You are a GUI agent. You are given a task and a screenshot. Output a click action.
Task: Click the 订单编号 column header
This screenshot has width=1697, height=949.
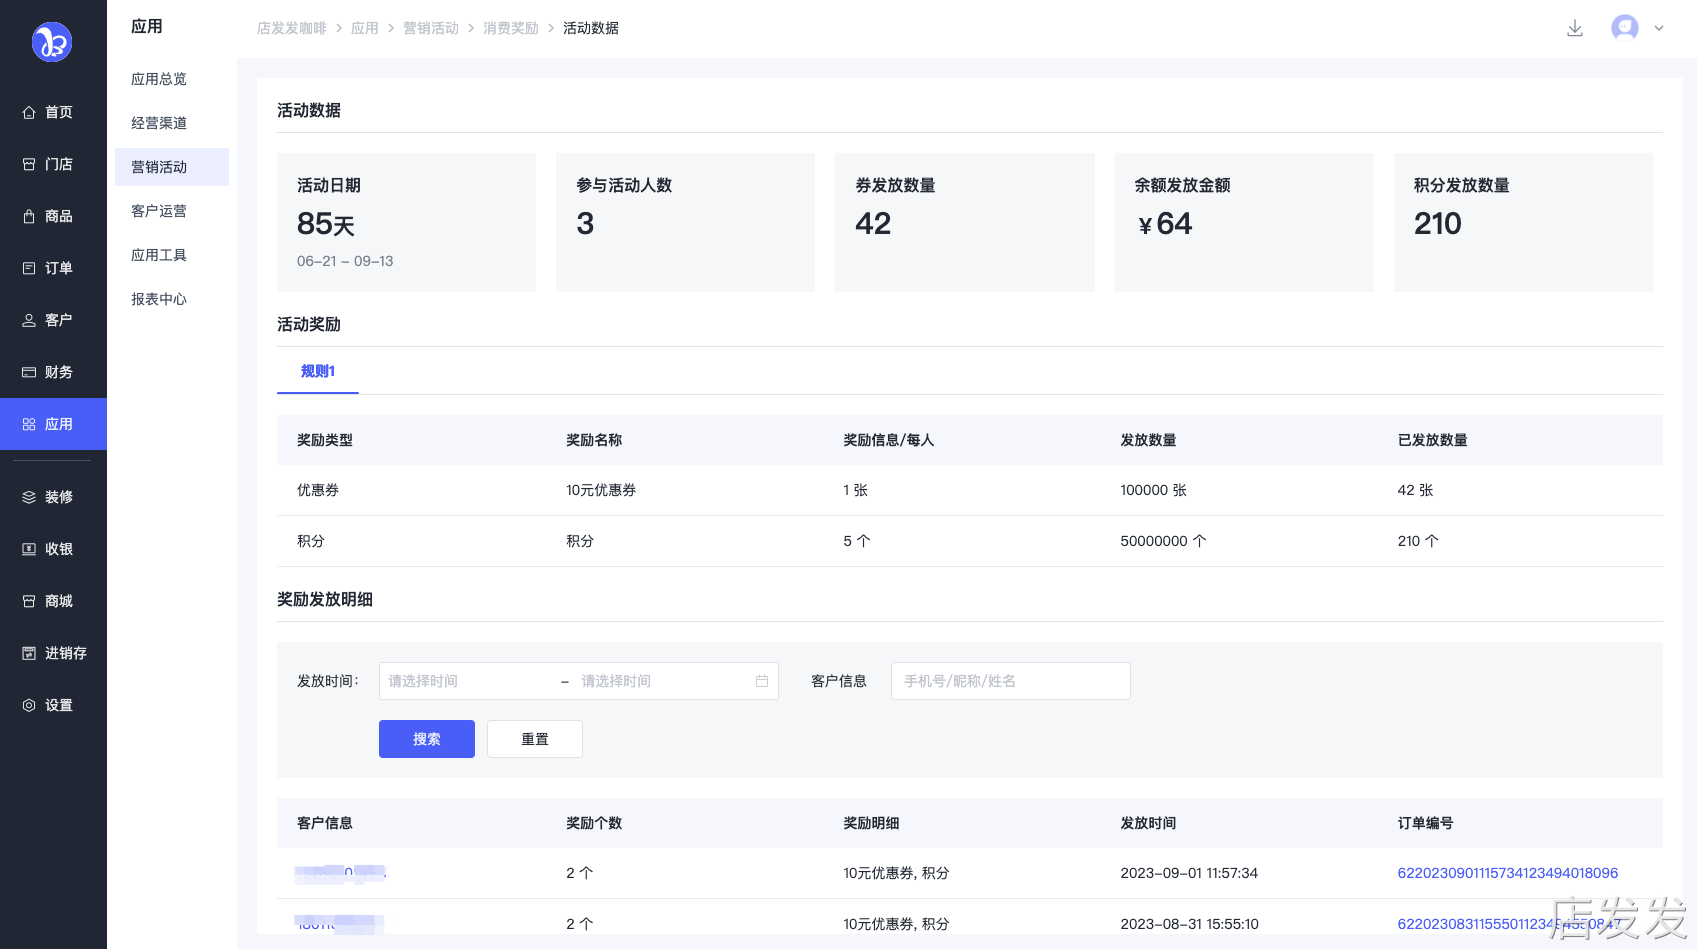1425,823
